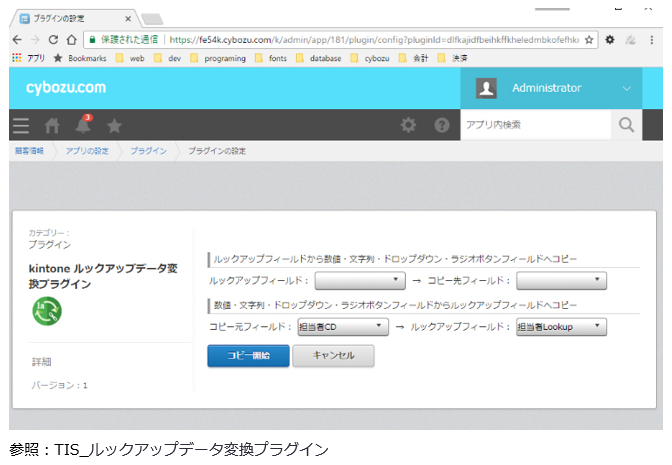The width and height of the screenshot is (672, 465).
Task: Bookmark this page with the star icon
Action: pyautogui.click(x=589, y=40)
